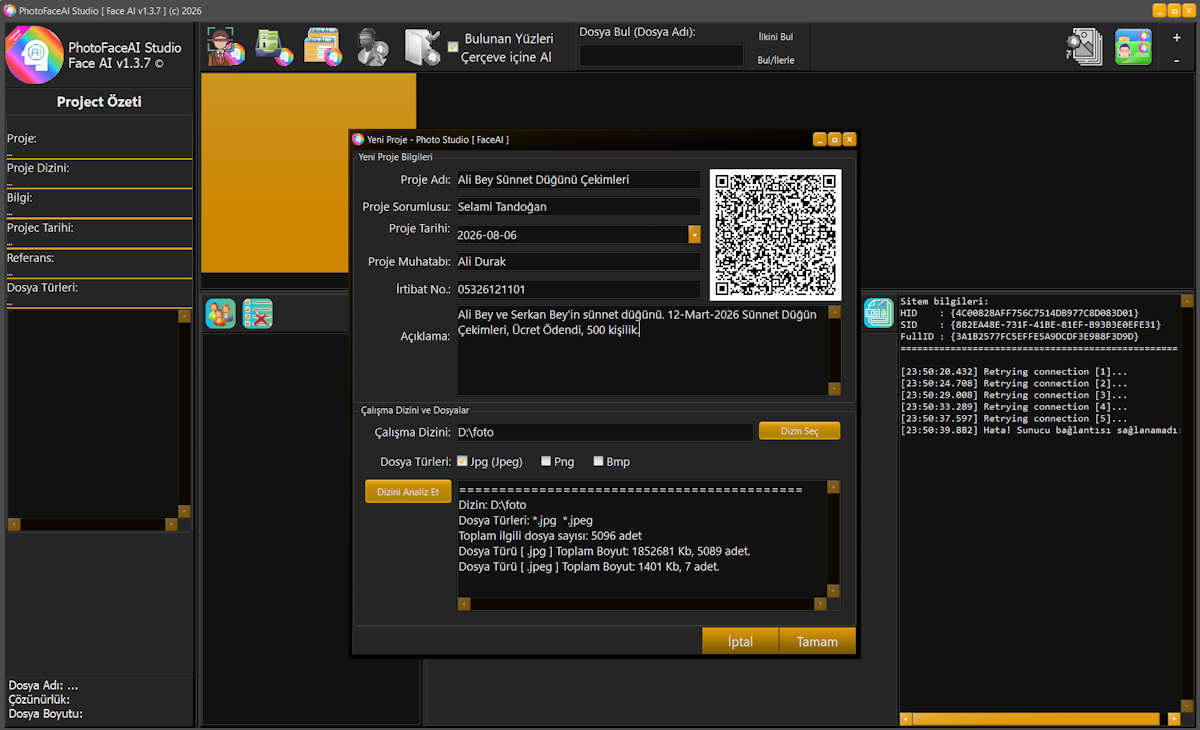Image resolution: width=1200 pixels, height=730 pixels.
Task: Click the QR code image in the dialog
Action: 776,235
